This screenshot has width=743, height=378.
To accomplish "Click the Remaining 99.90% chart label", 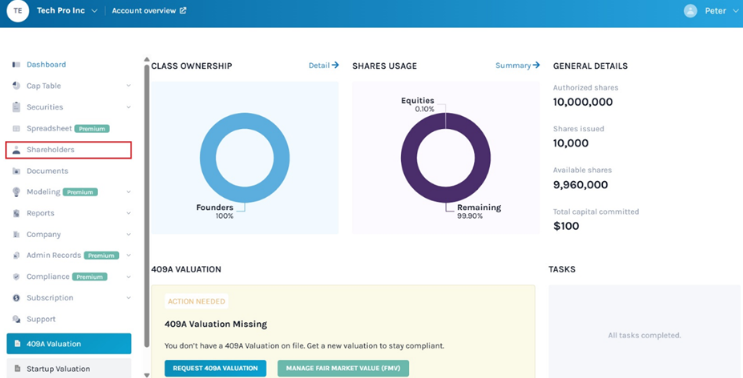I will click(x=479, y=211).
